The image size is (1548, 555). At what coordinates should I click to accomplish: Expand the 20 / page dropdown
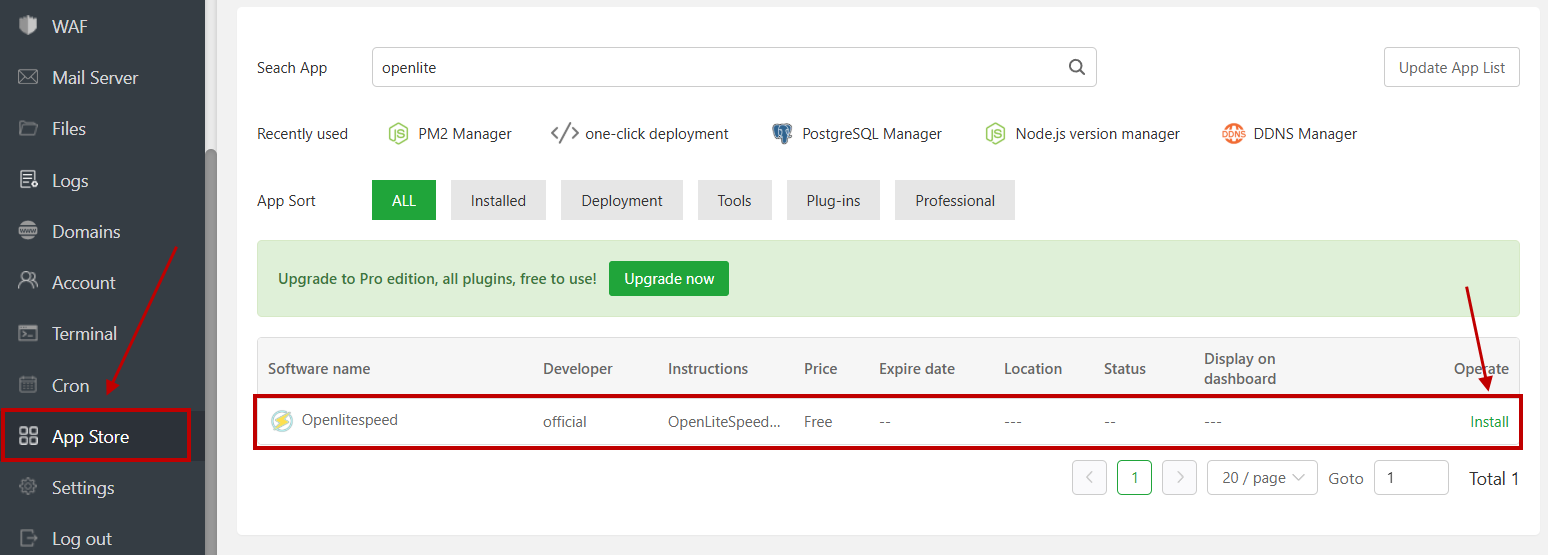[x=1262, y=478]
